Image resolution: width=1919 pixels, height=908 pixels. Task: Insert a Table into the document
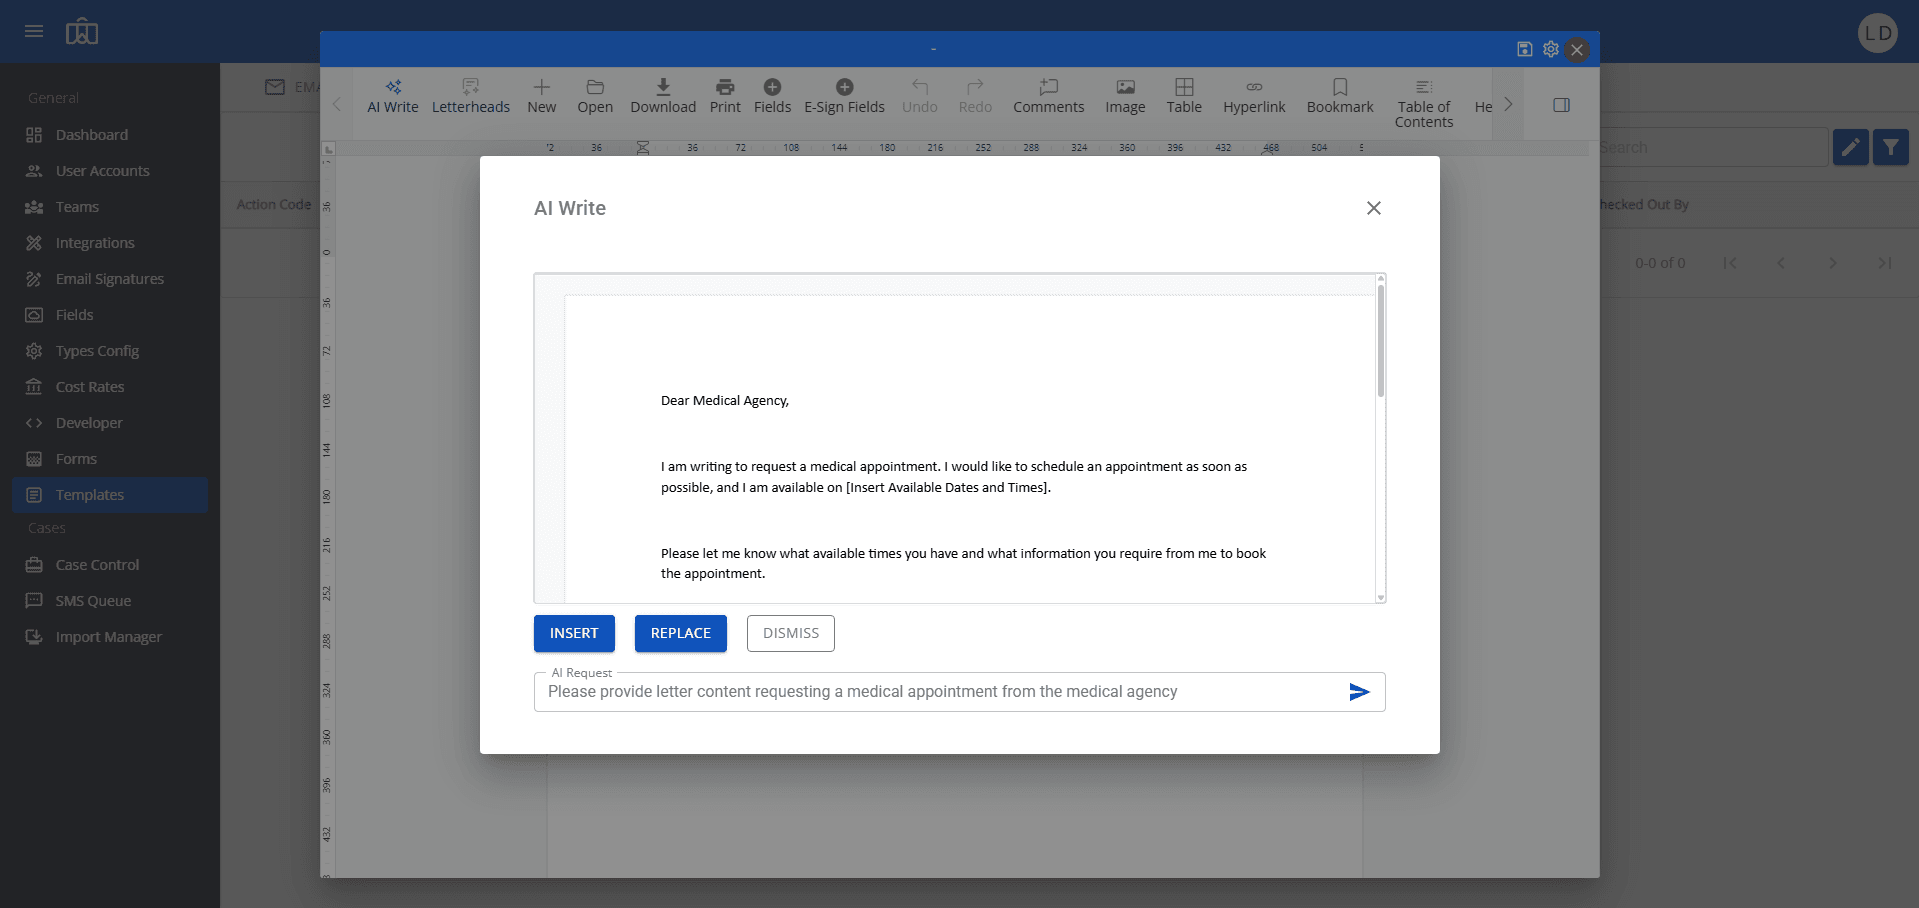(x=1184, y=96)
